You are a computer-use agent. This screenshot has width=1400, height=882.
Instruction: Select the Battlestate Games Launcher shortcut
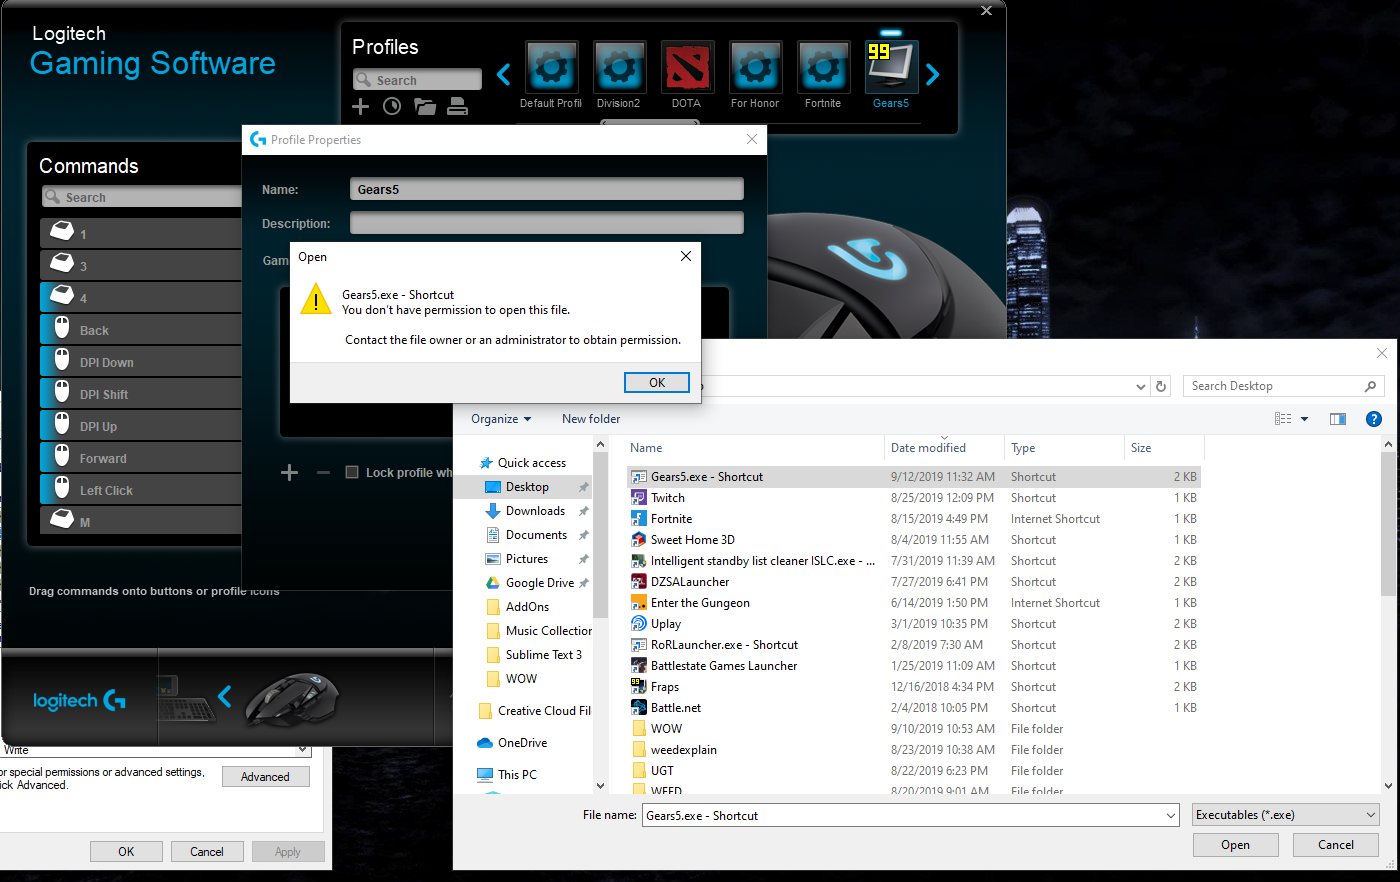pyautogui.click(x=724, y=666)
